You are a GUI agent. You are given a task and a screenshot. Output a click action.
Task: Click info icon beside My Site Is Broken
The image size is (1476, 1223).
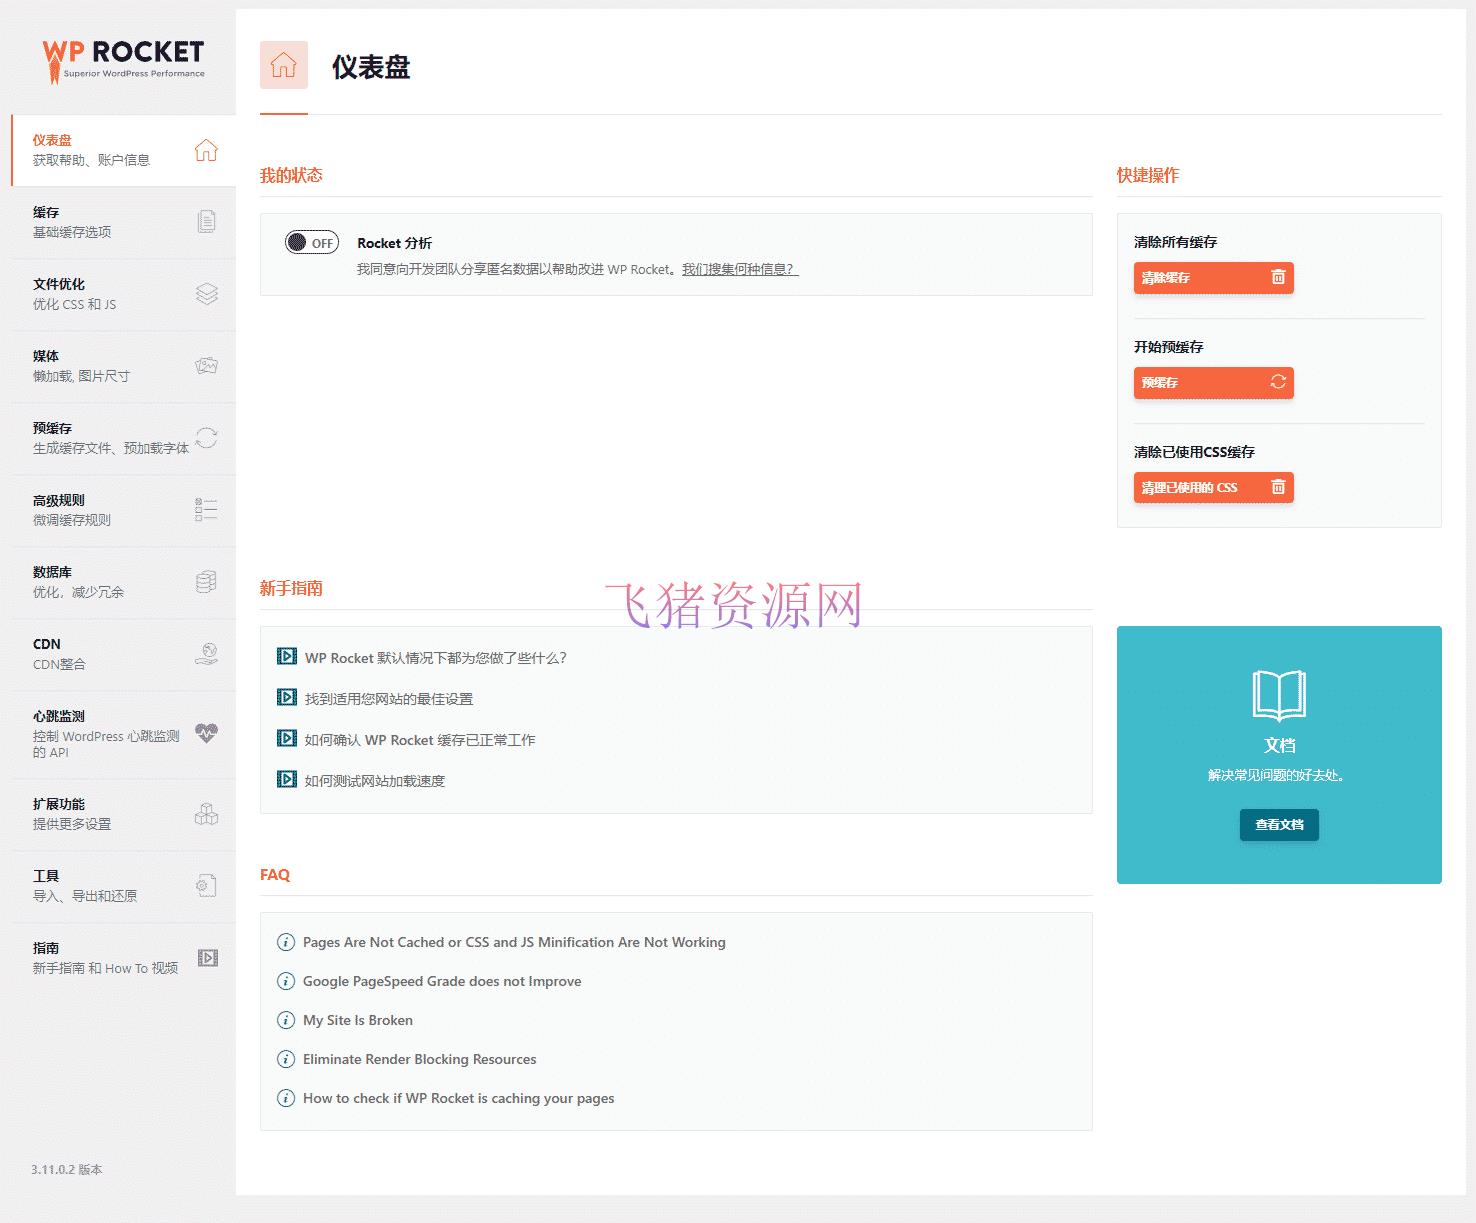point(285,1020)
